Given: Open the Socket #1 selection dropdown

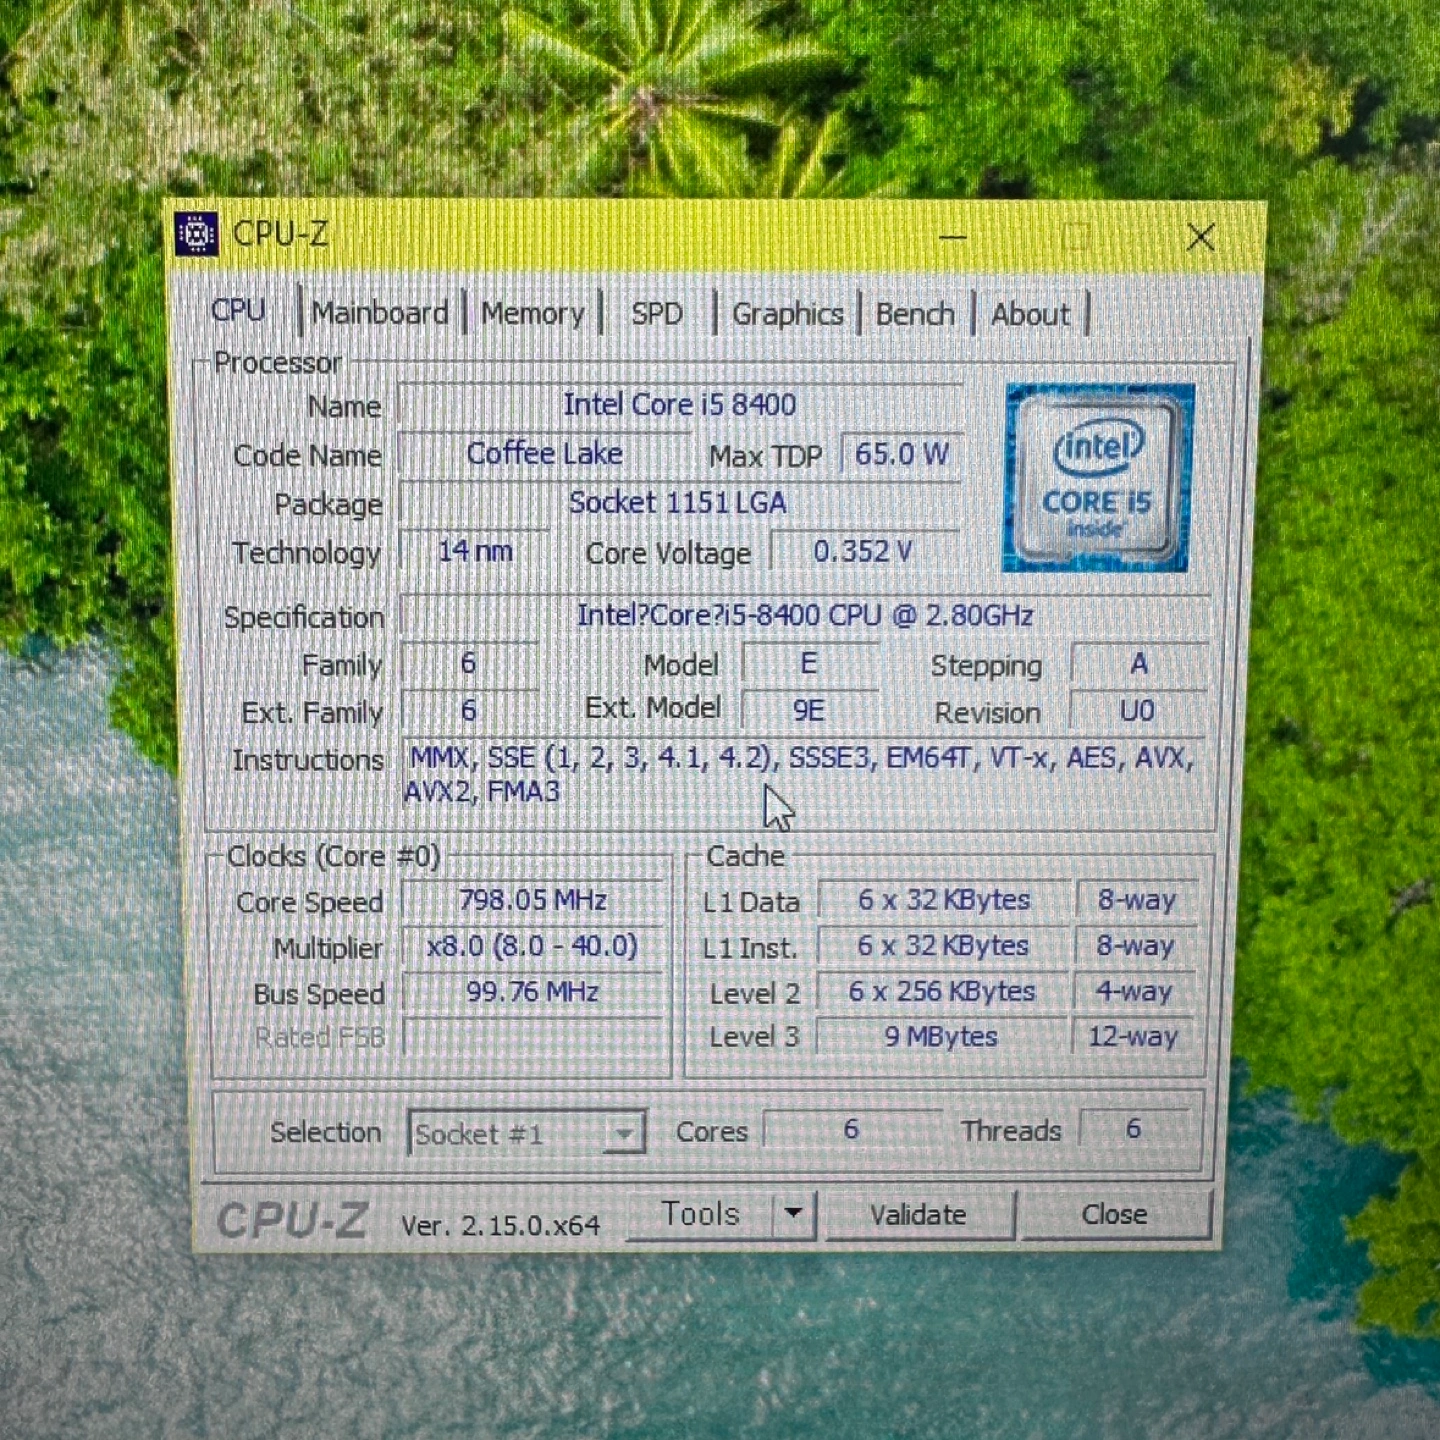Looking at the screenshot, I should pos(526,1133).
